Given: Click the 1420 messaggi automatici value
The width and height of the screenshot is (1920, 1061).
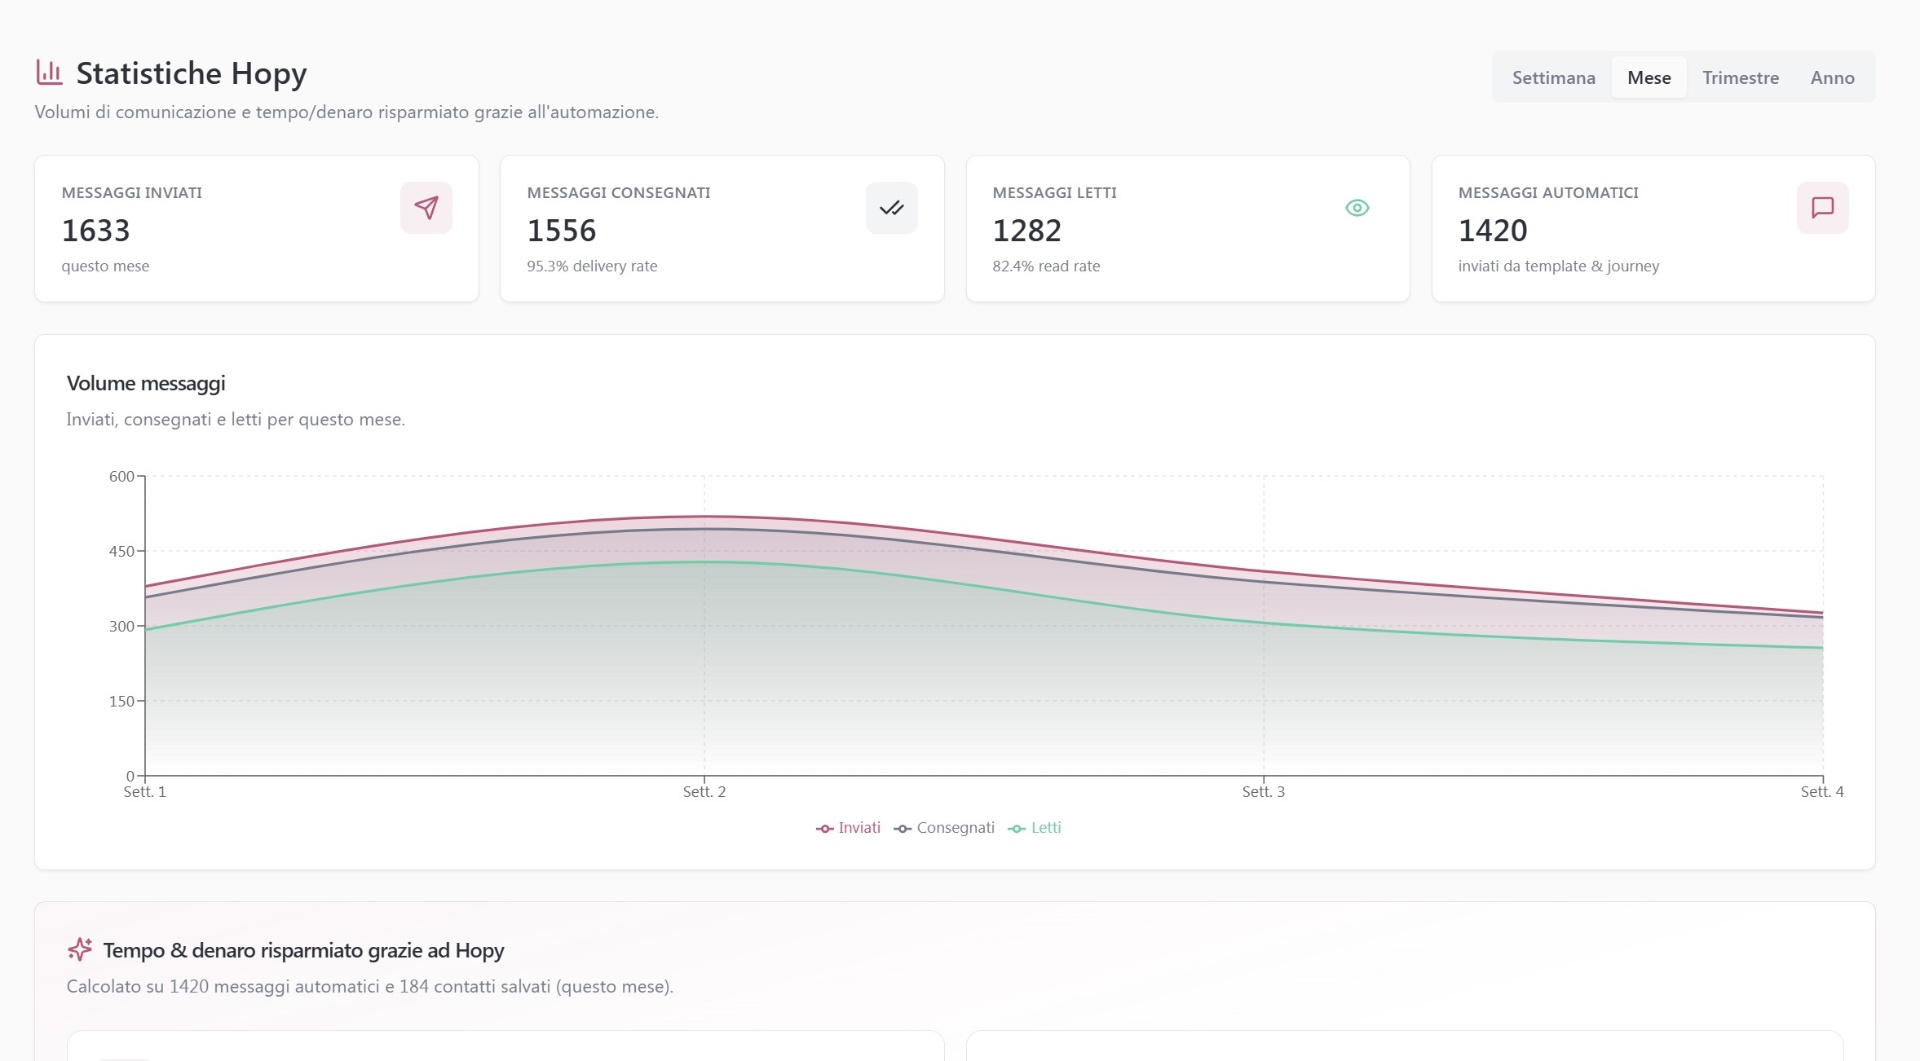Looking at the screenshot, I should coord(1493,231).
